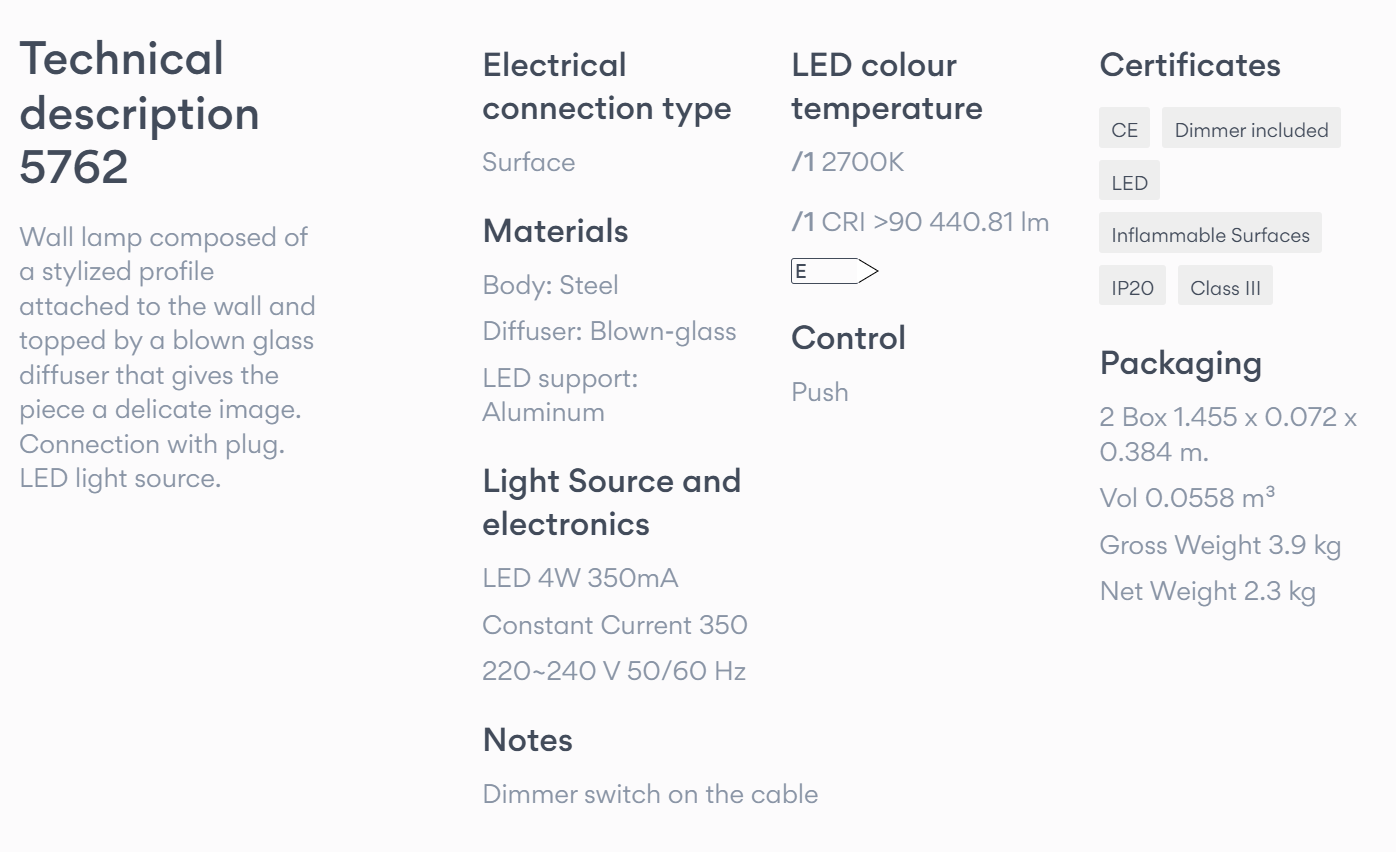Click the LED colour temperature heading
Viewport: 1396px width, 852px height.
tap(887, 87)
